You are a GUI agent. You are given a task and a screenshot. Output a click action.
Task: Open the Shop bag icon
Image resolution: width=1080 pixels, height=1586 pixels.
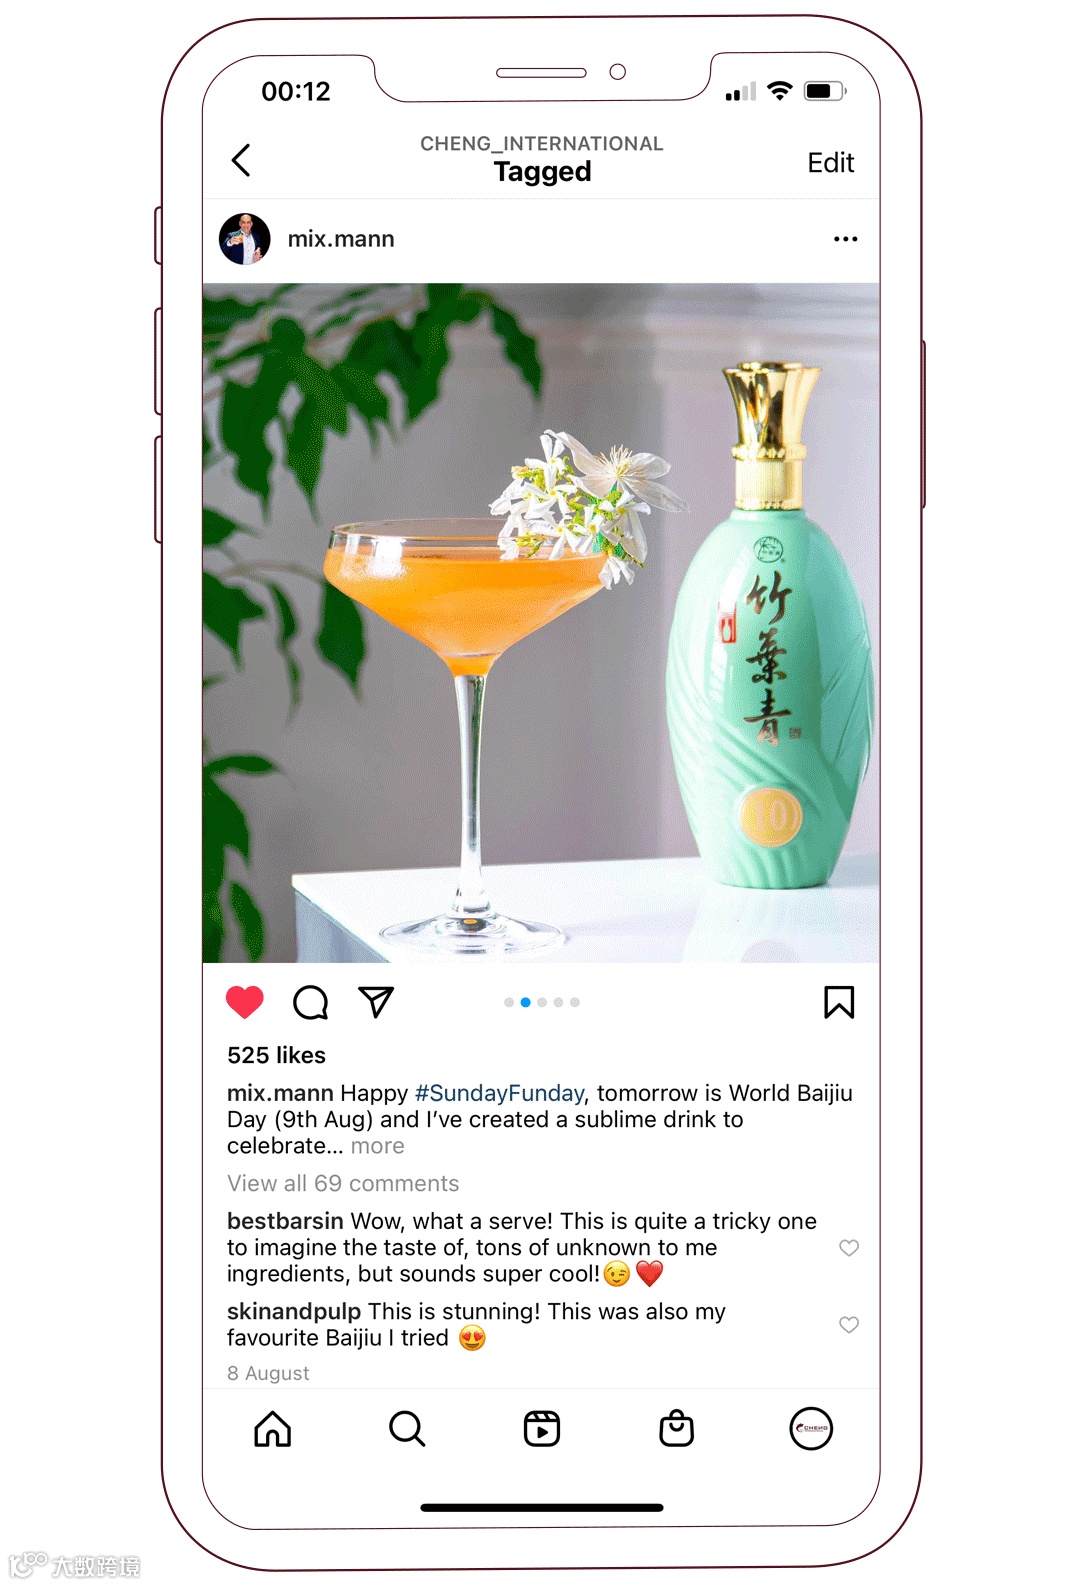pyautogui.click(x=677, y=1428)
